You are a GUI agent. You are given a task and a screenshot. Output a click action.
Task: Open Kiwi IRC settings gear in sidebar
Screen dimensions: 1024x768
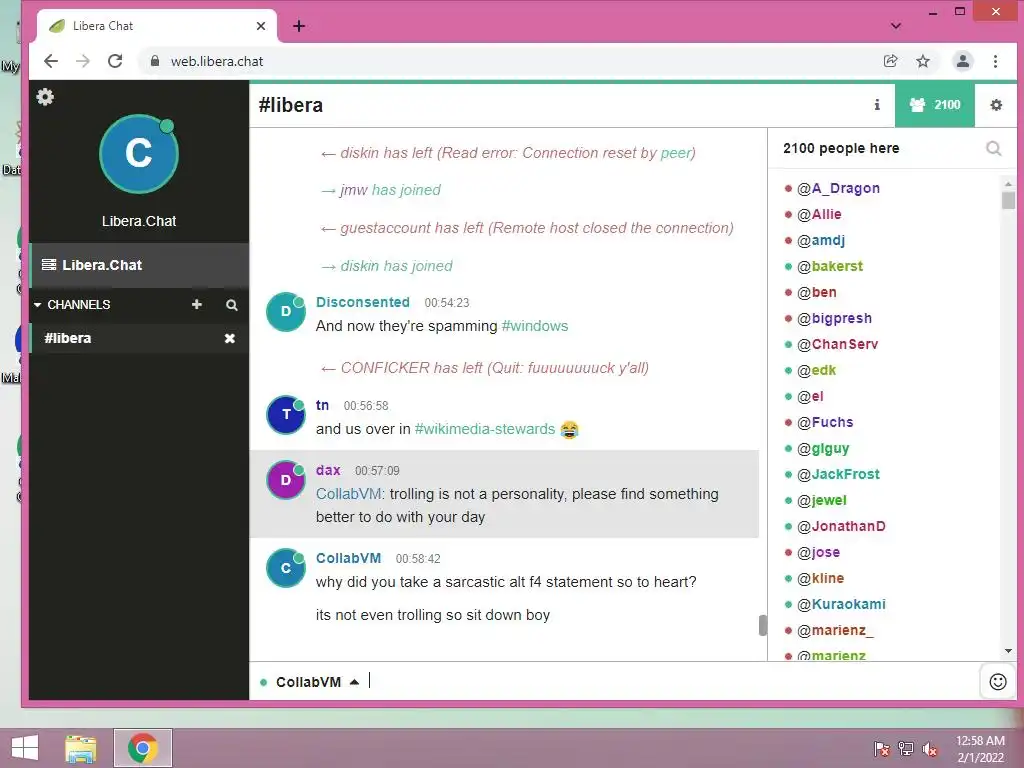tap(45, 97)
